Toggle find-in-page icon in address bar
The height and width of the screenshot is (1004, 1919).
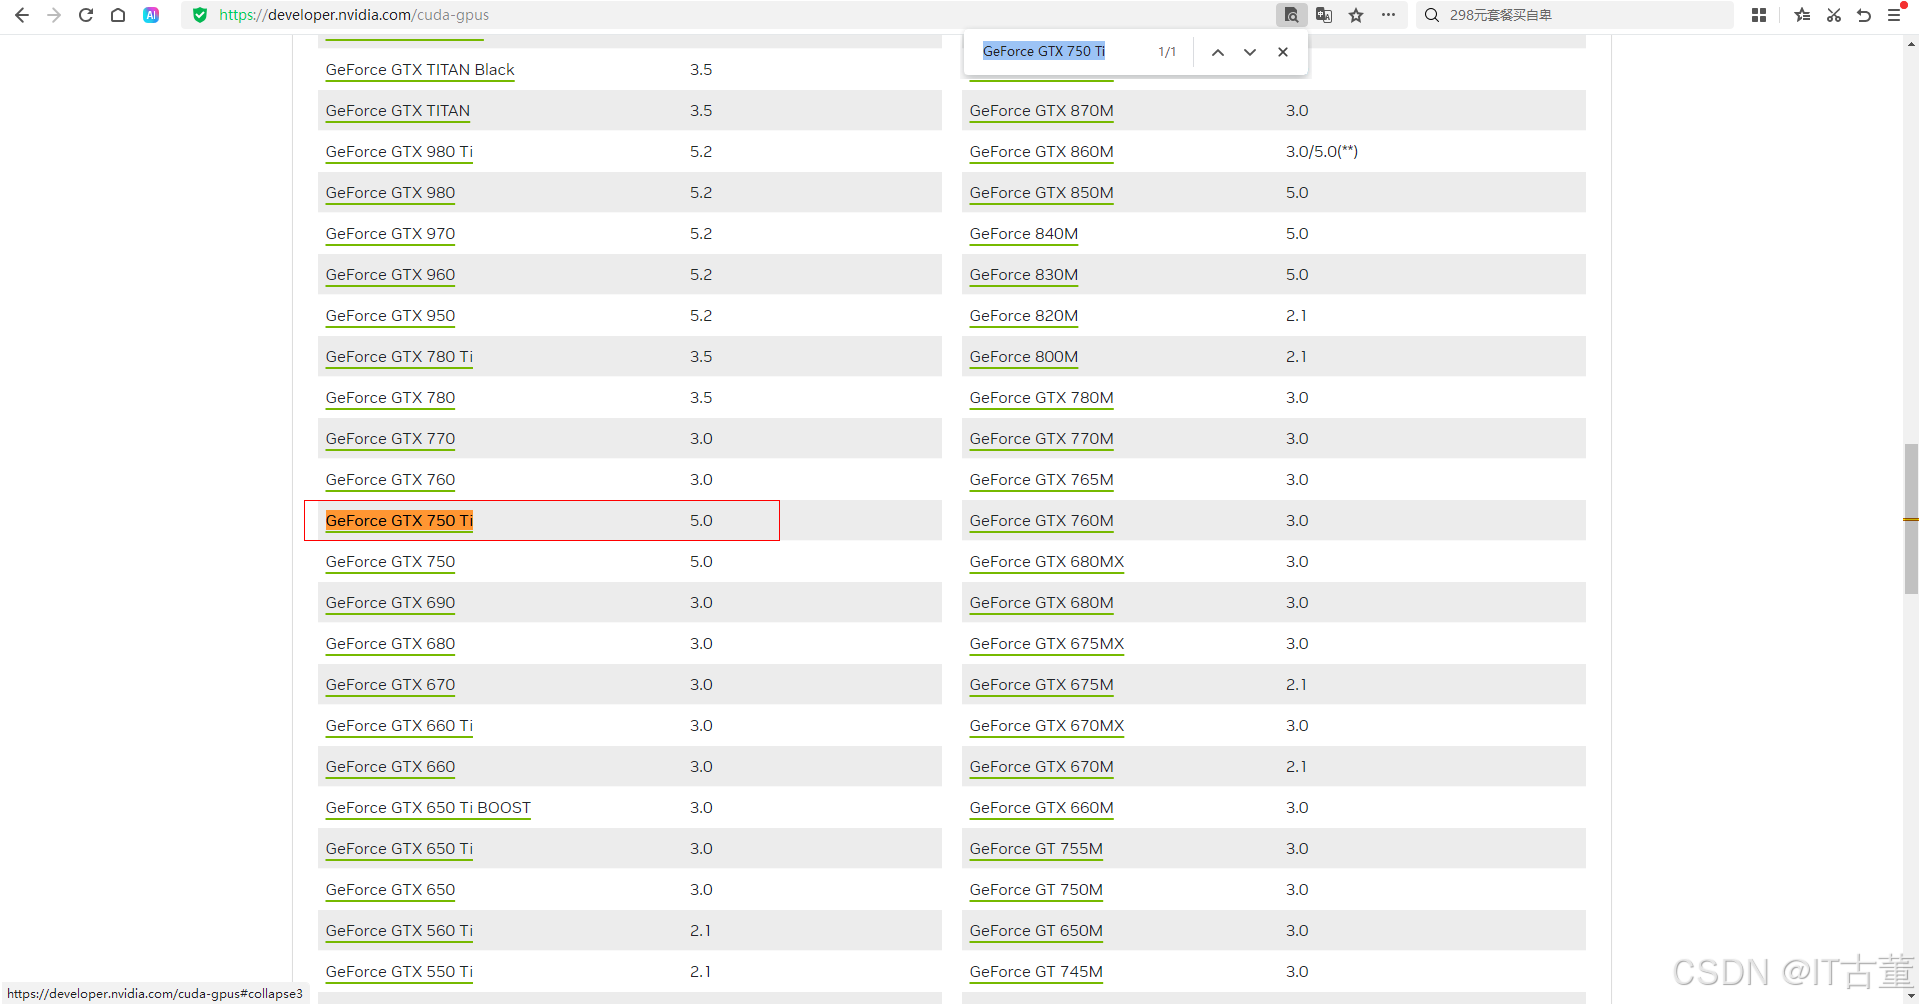coord(1291,15)
